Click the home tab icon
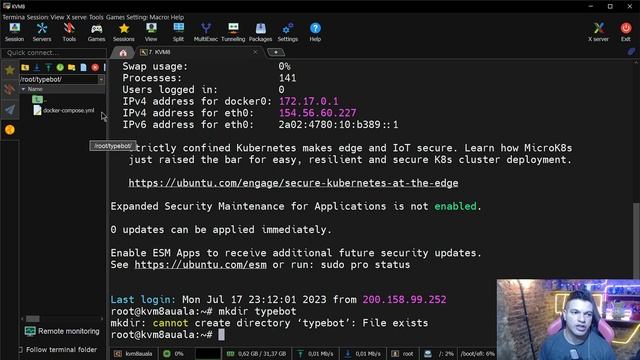Viewport: 640px width, 360px height. point(123,53)
